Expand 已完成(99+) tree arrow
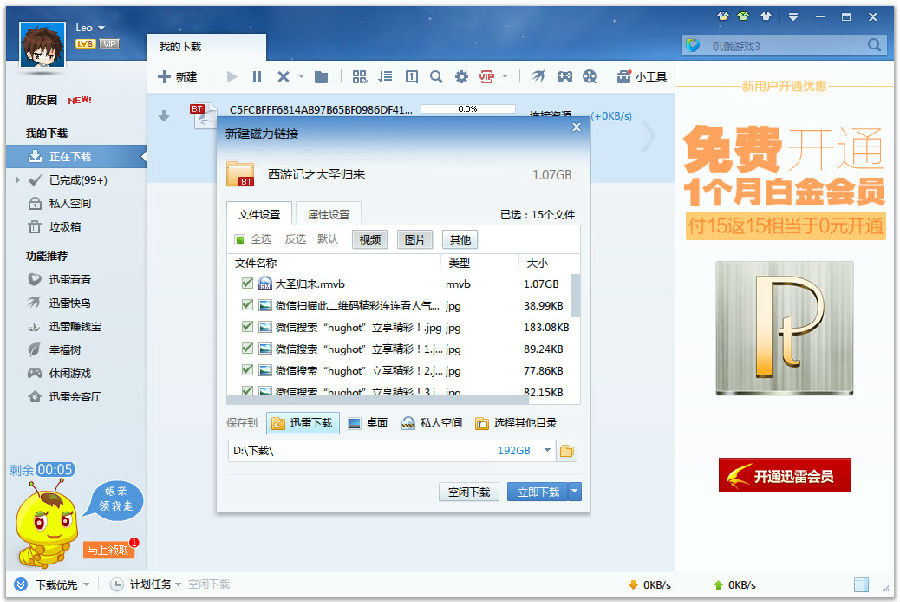Viewport: 900px width, 602px height. [18, 180]
